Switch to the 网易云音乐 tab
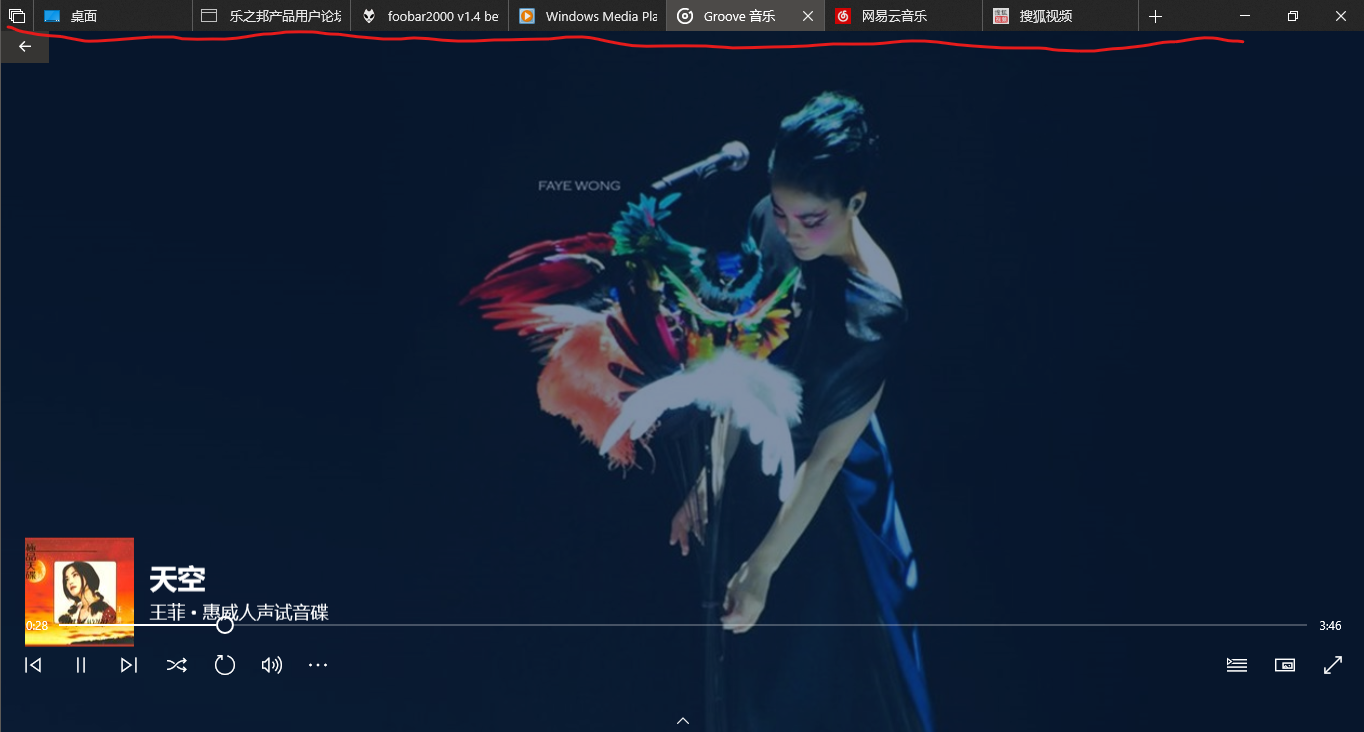This screenshot has height=732, width=1364. click(903, 16)
